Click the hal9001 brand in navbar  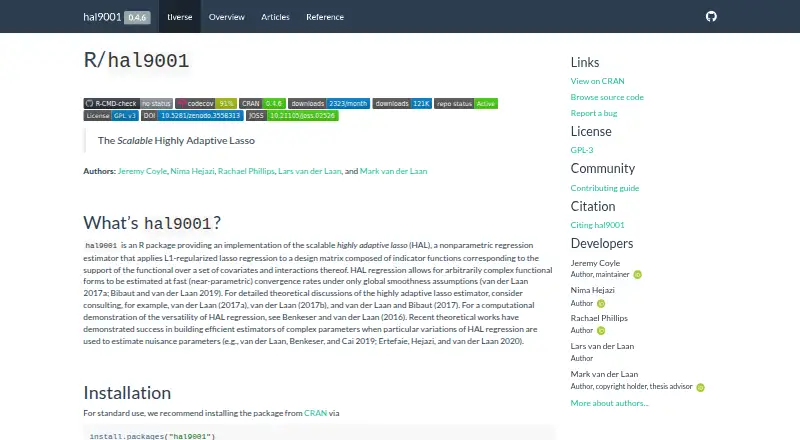pos(102,17)
